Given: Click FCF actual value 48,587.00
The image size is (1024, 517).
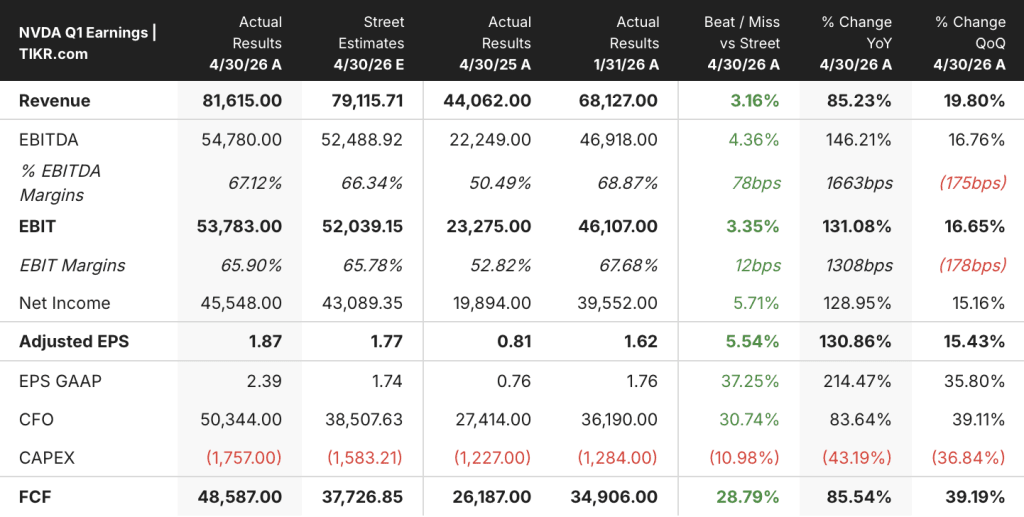Looking at the screenshot, I should (240, 497).
